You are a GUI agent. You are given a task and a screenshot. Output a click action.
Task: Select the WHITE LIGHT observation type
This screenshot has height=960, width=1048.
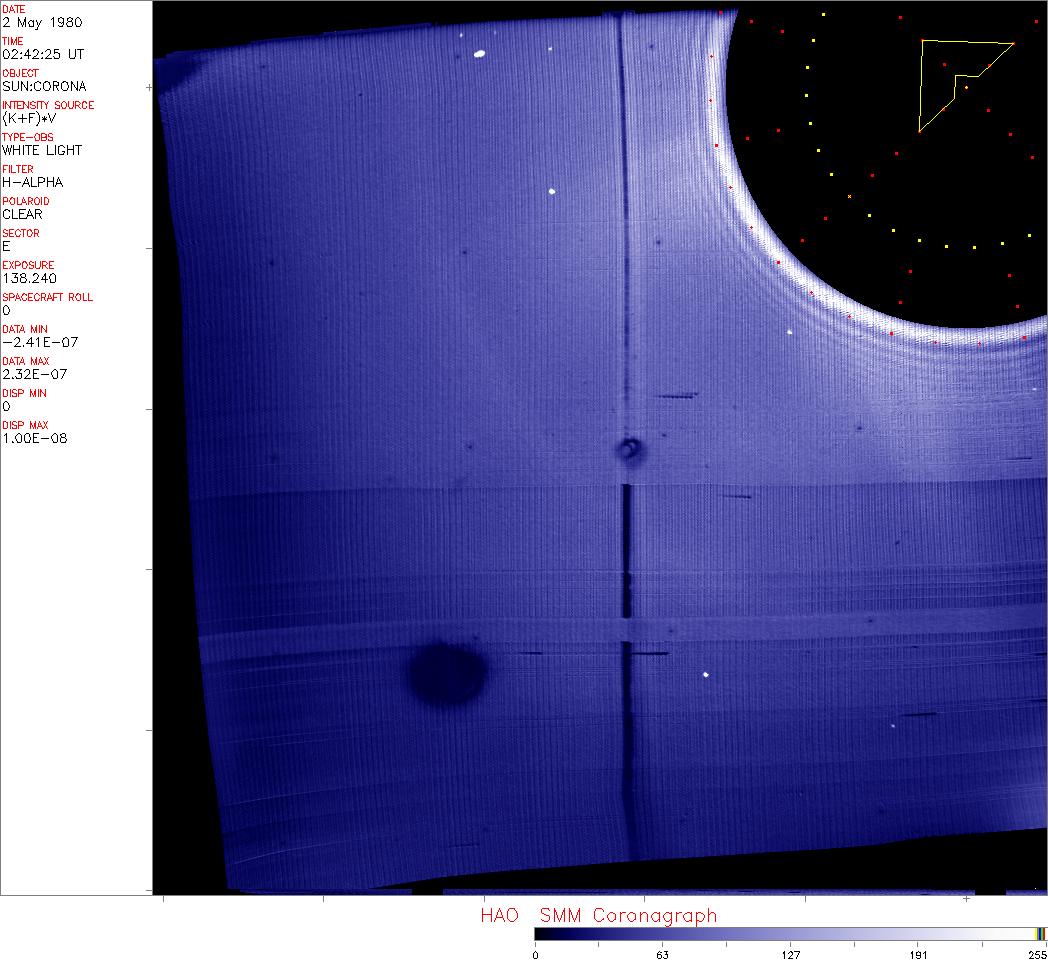point(42,150)
